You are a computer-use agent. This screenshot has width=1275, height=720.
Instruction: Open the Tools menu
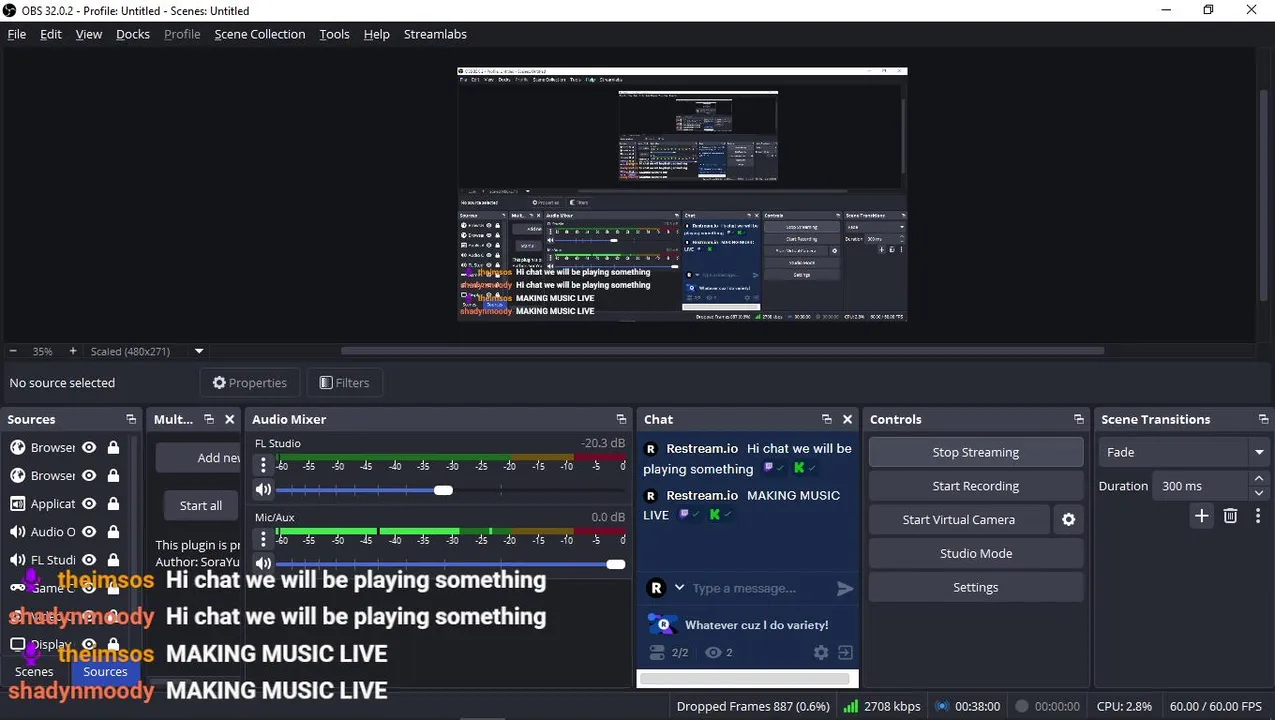click(334, 34)
